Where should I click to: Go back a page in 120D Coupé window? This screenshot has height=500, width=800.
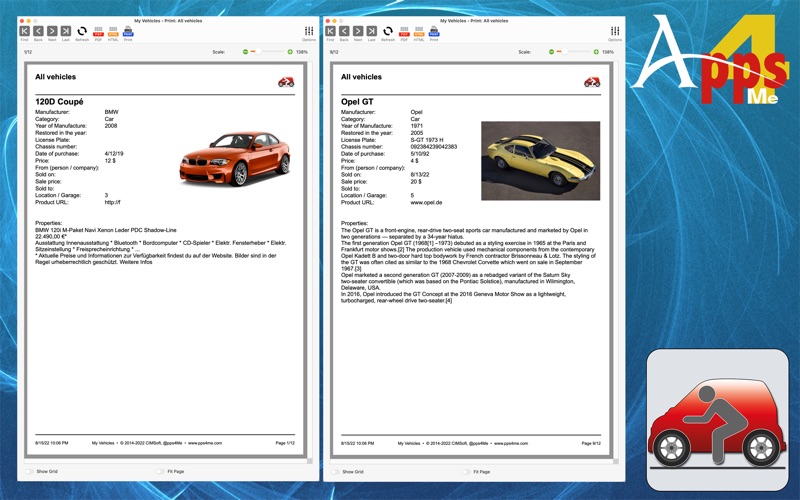pos(38,32)
